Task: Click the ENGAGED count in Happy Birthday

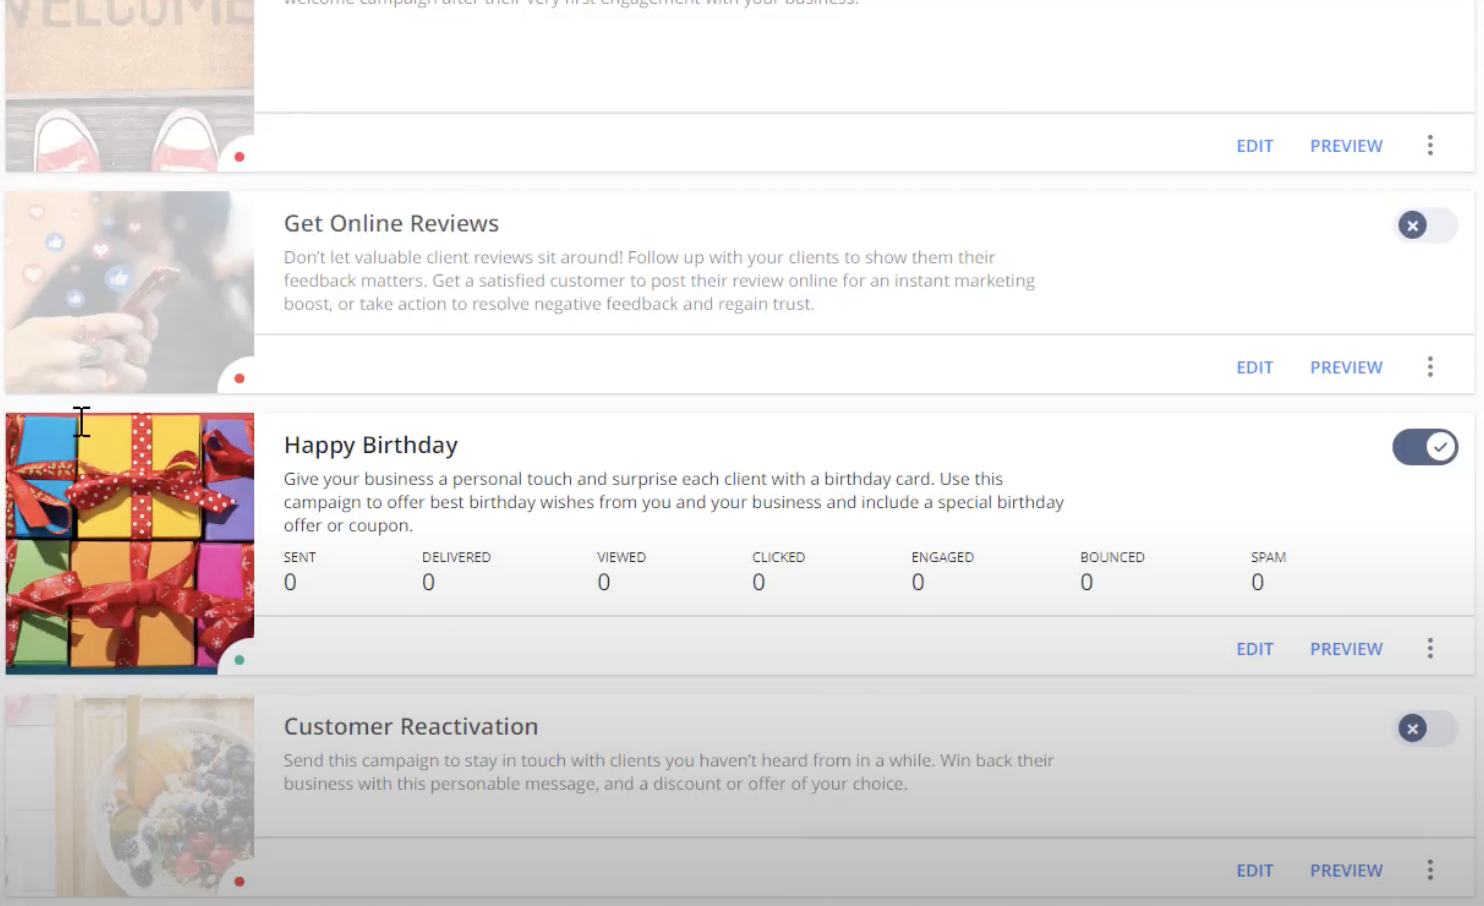Action: pyautogui.click(x=918, y=582)
